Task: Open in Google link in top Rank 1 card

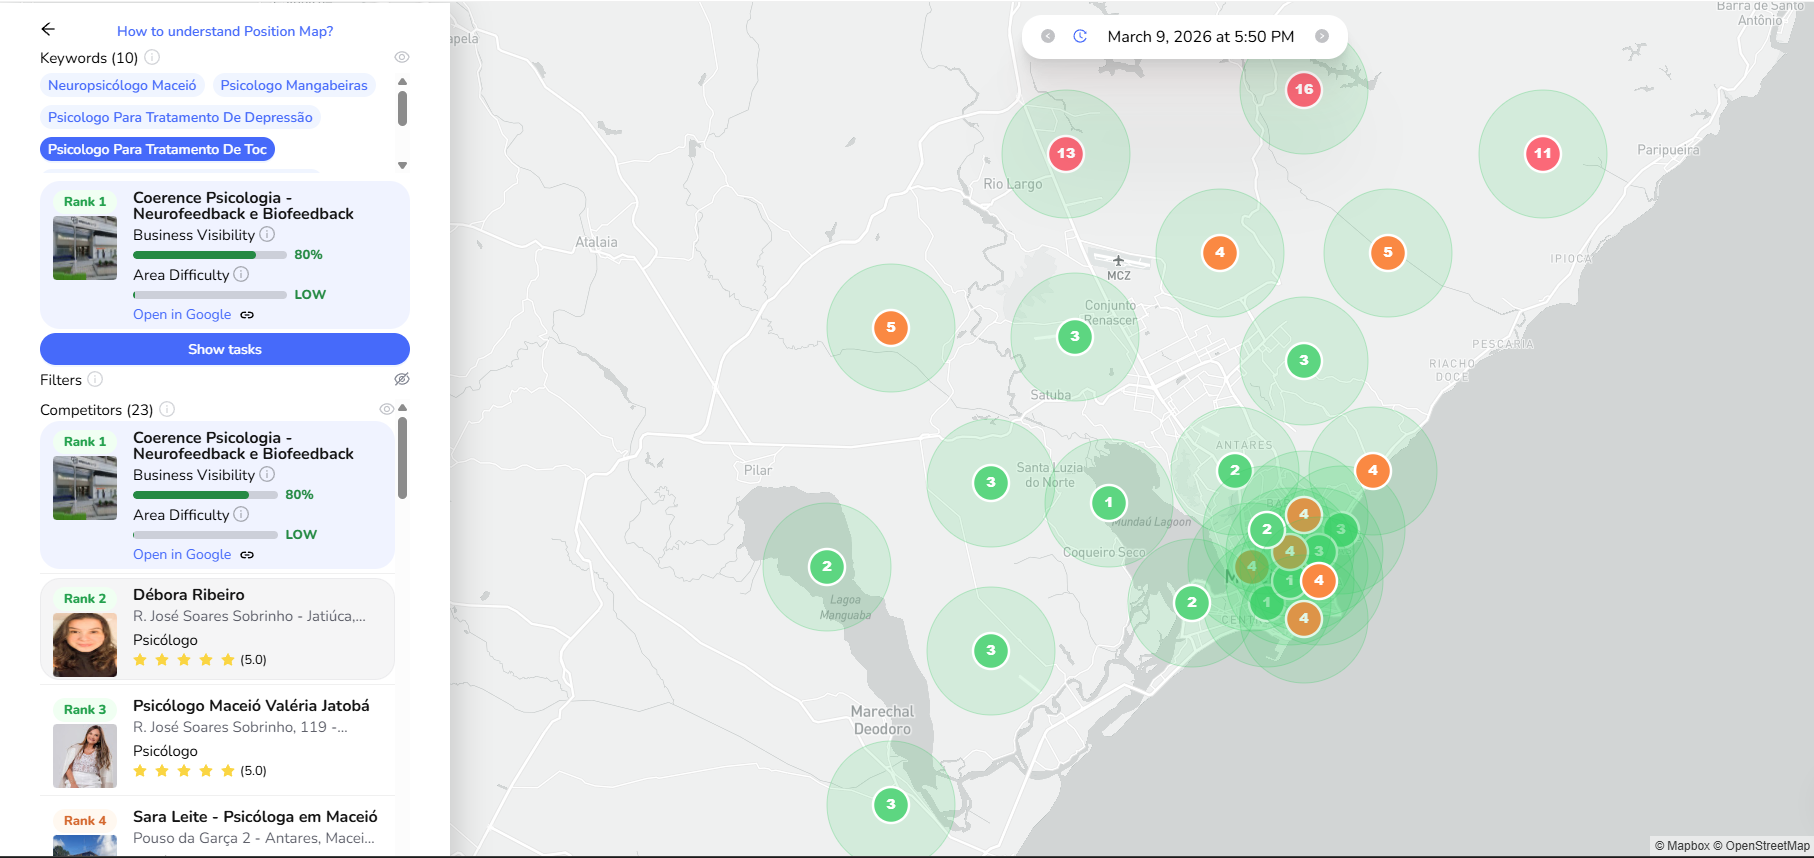Action: click(x=182, y=314)
